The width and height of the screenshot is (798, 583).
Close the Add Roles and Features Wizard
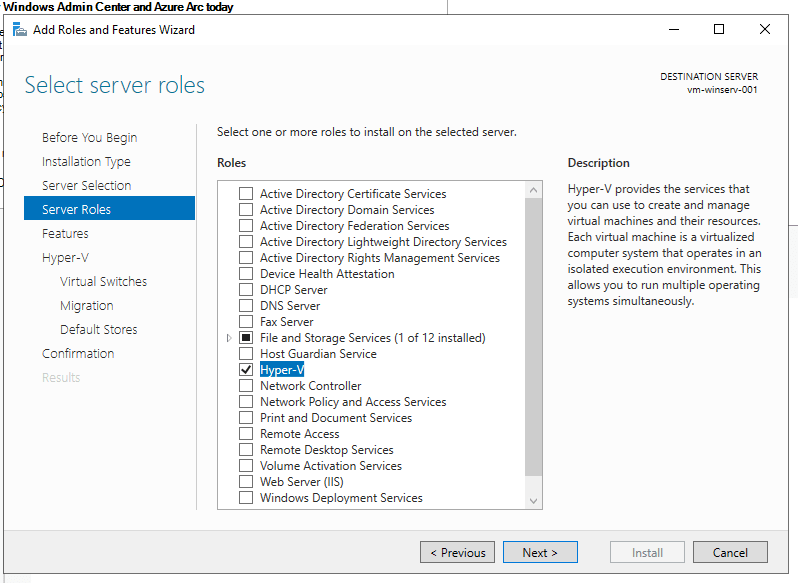coord(764,30)
